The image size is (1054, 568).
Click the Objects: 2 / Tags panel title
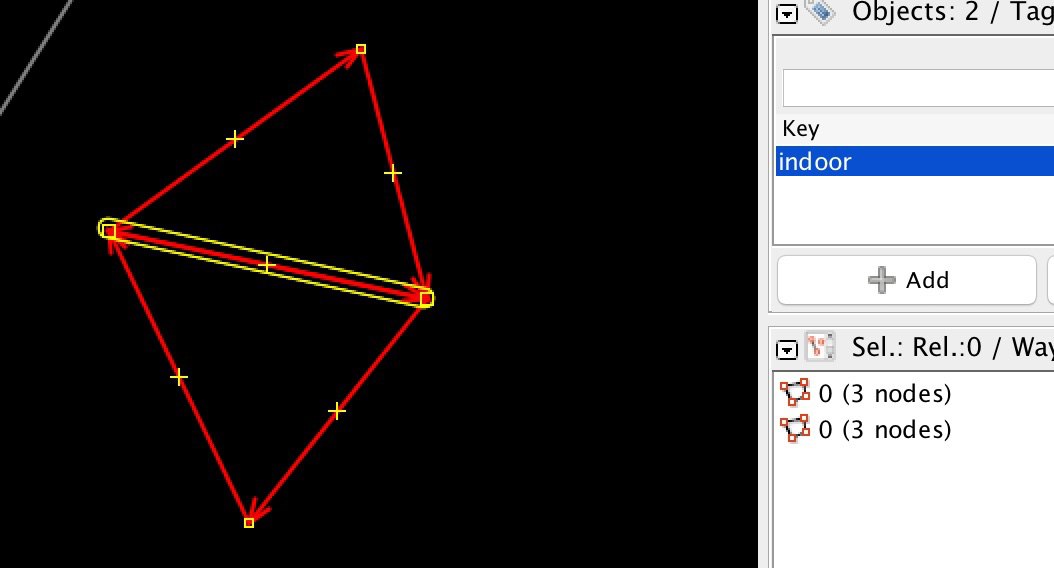click(x=952, y=12)
